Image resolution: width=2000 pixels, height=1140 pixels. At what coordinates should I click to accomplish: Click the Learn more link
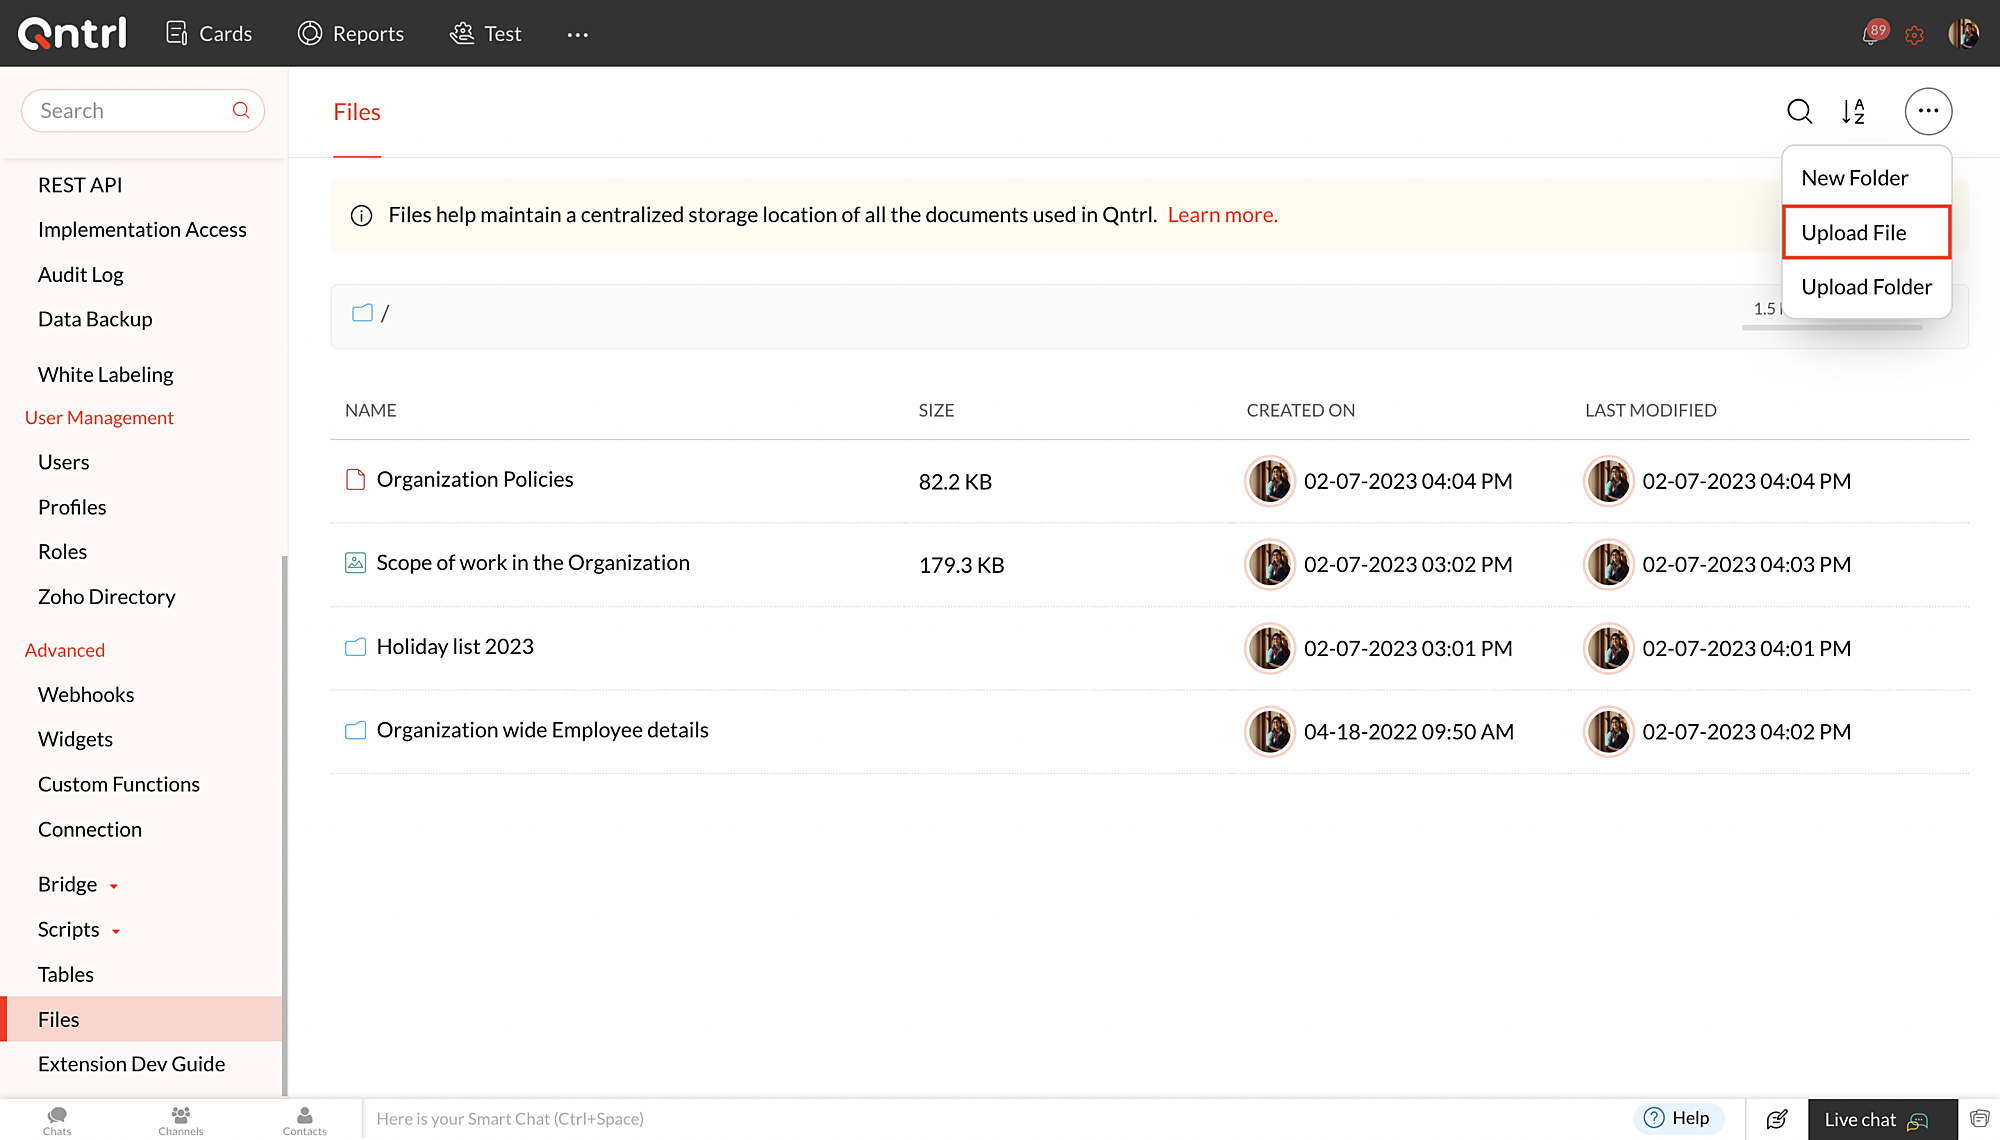pos(1222,215)
